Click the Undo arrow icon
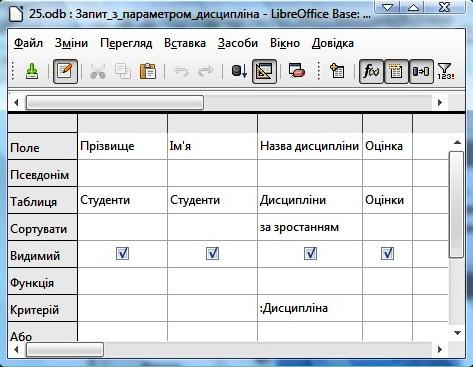 pyautogui.click(x=181, y=71)
